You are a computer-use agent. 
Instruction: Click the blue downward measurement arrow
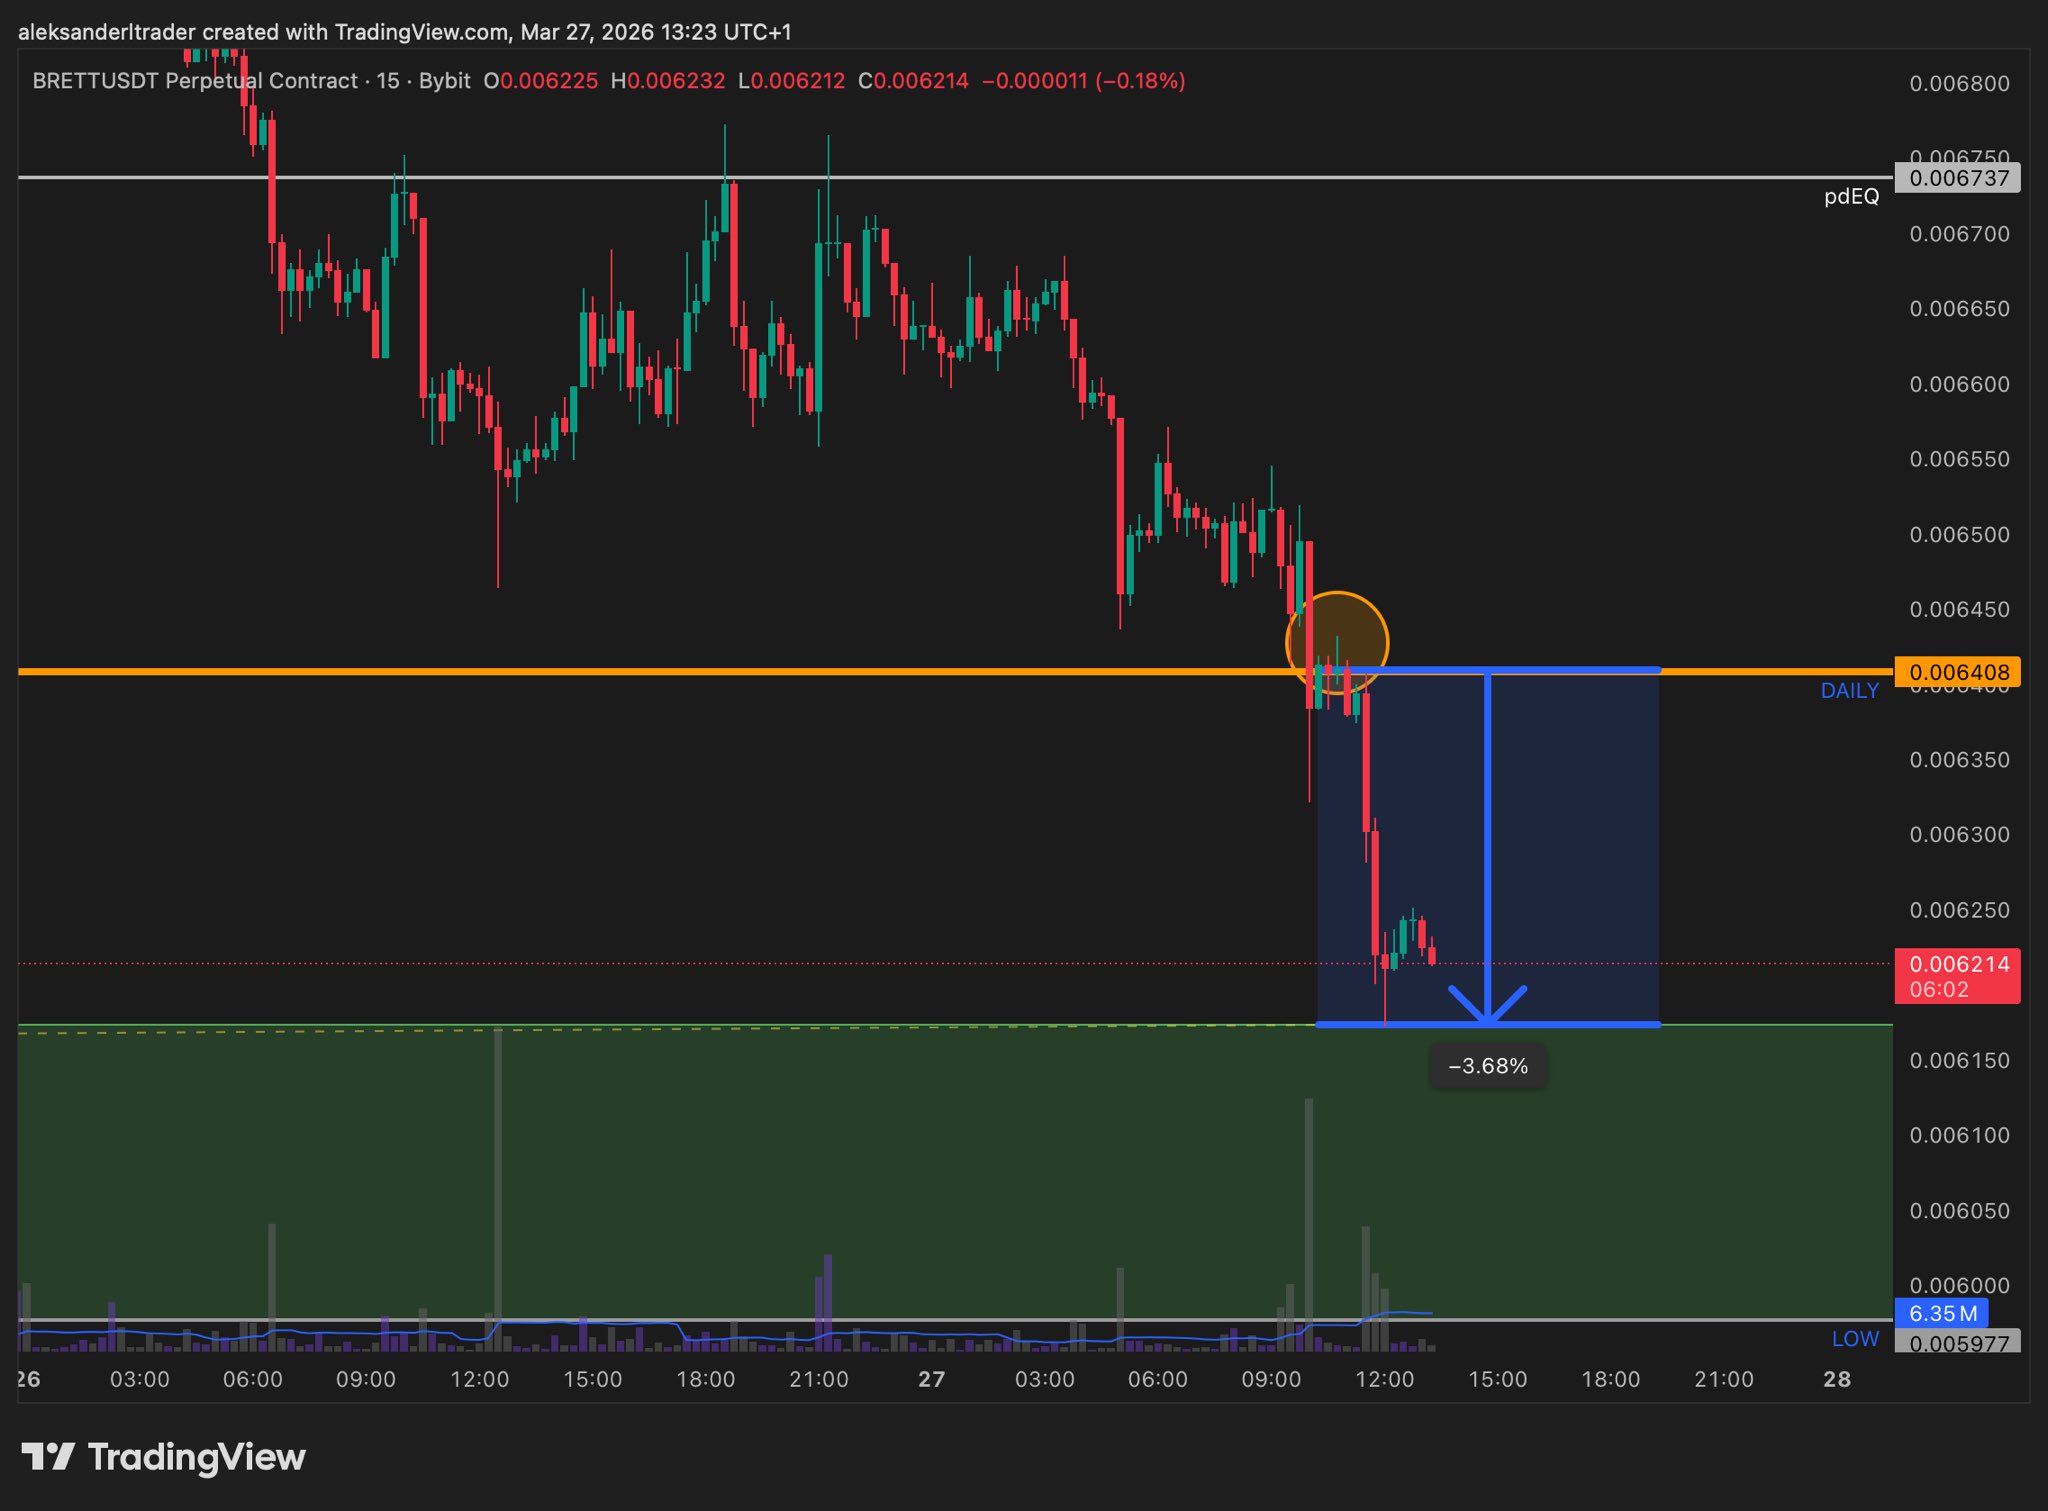pyautogui.click(x=1488, y=850)
